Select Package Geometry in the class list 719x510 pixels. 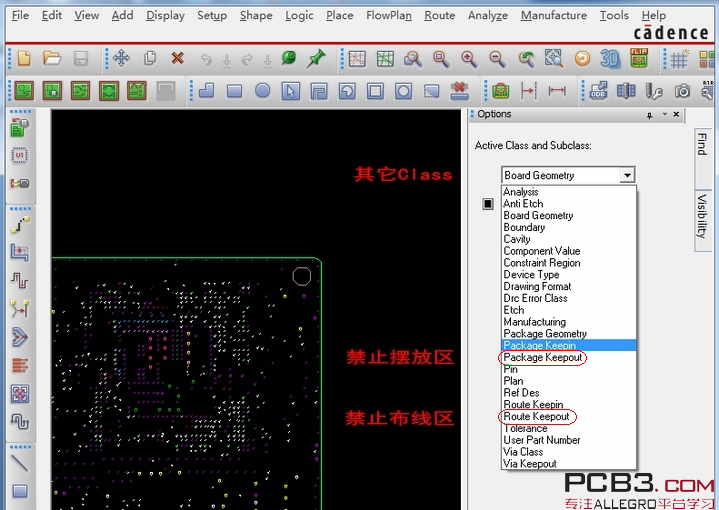[569, 334]
